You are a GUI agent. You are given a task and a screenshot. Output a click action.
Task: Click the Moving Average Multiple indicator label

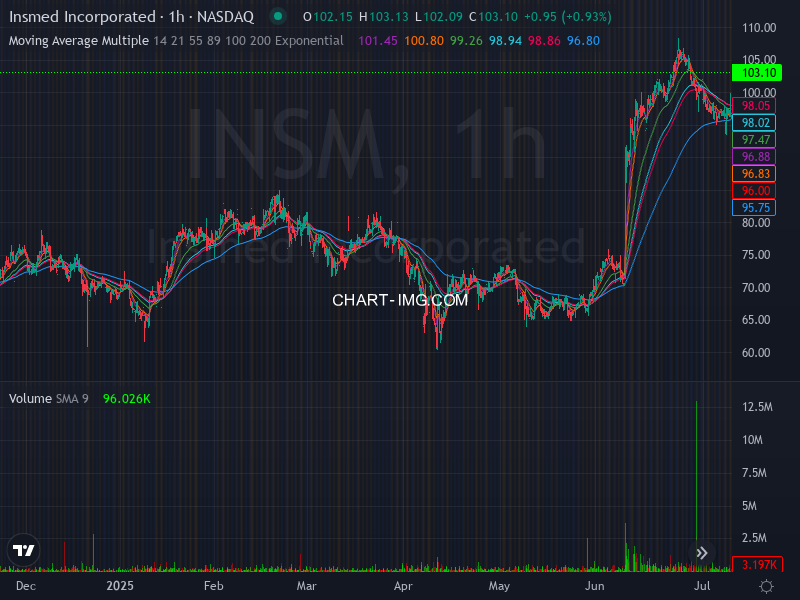tap(79, 41)
